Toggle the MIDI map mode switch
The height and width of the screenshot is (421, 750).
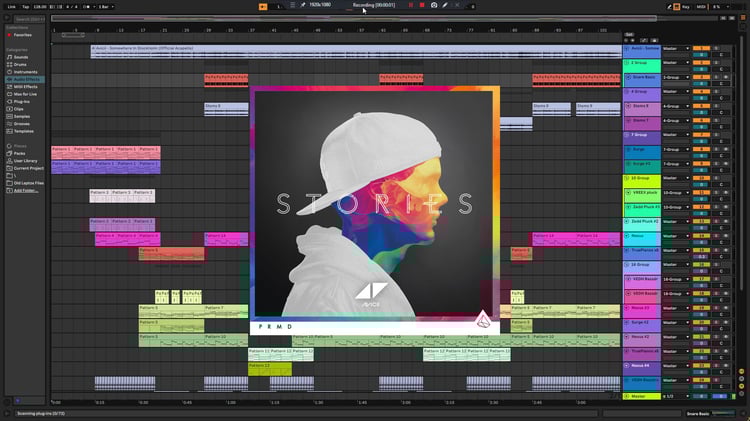pos(701,7)
